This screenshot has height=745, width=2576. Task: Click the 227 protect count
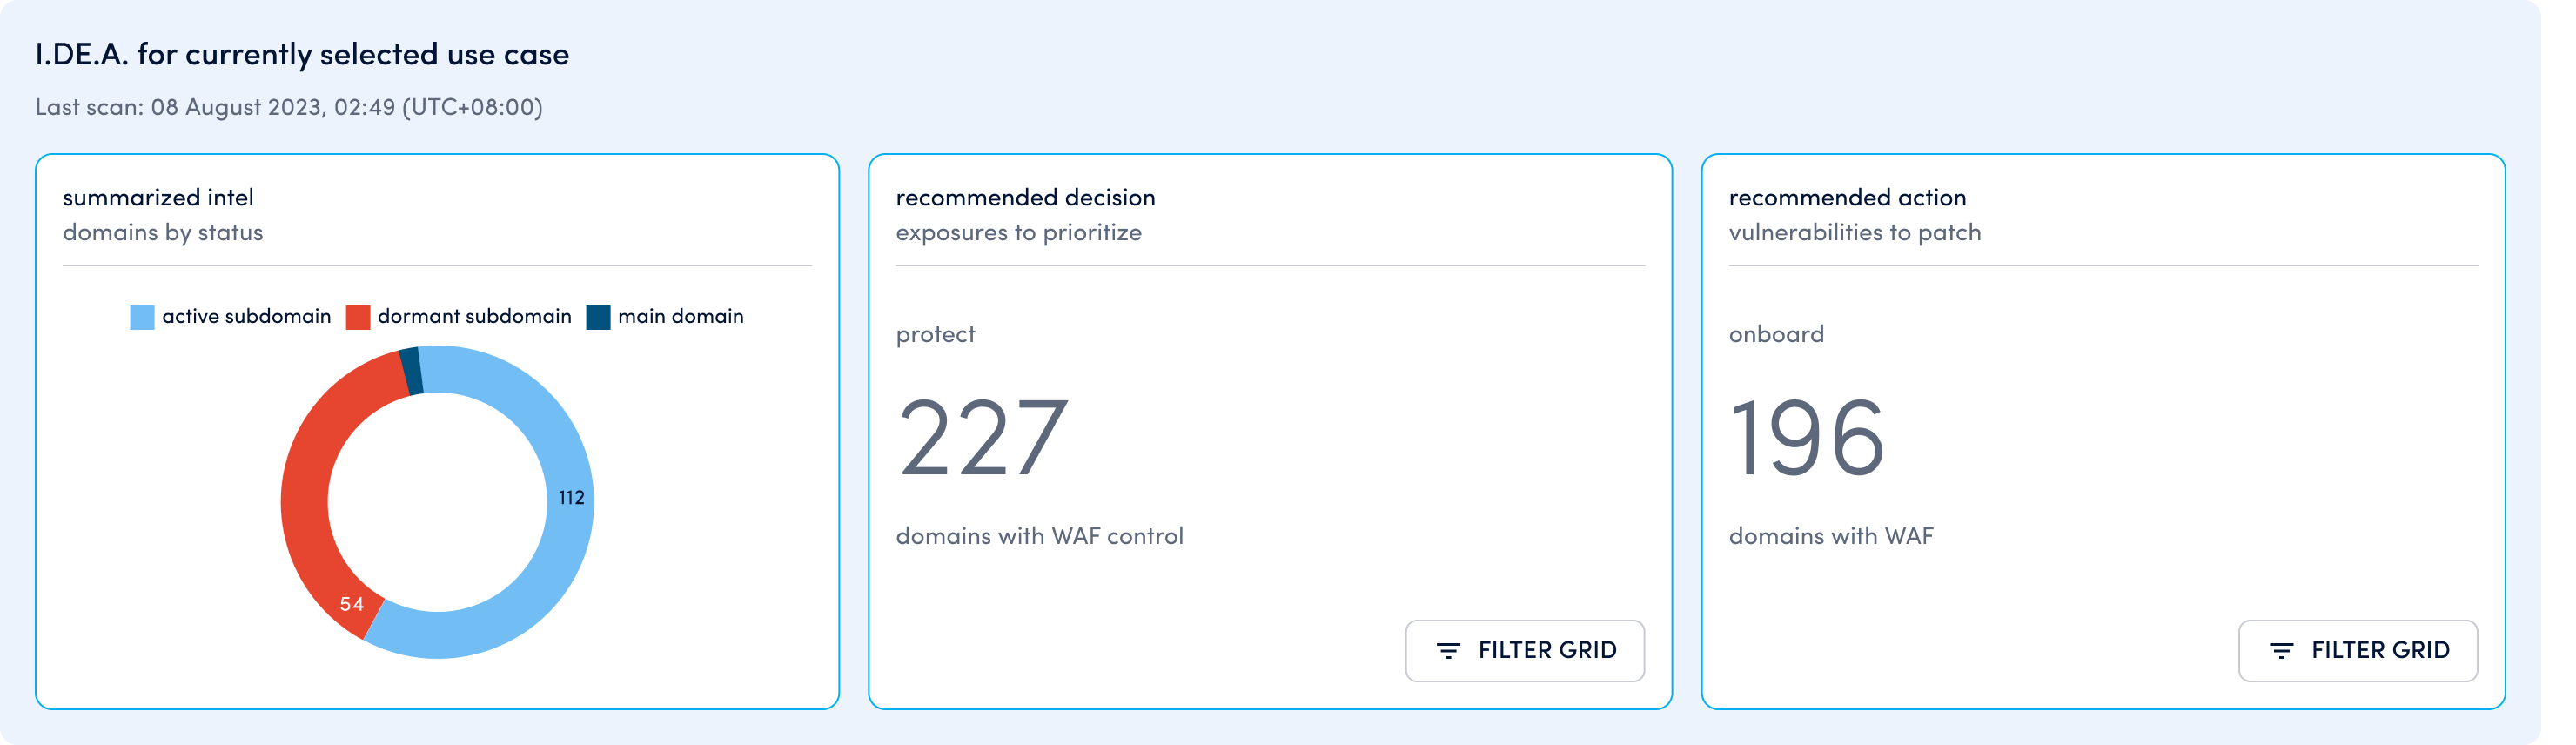[x=983, y=438]
